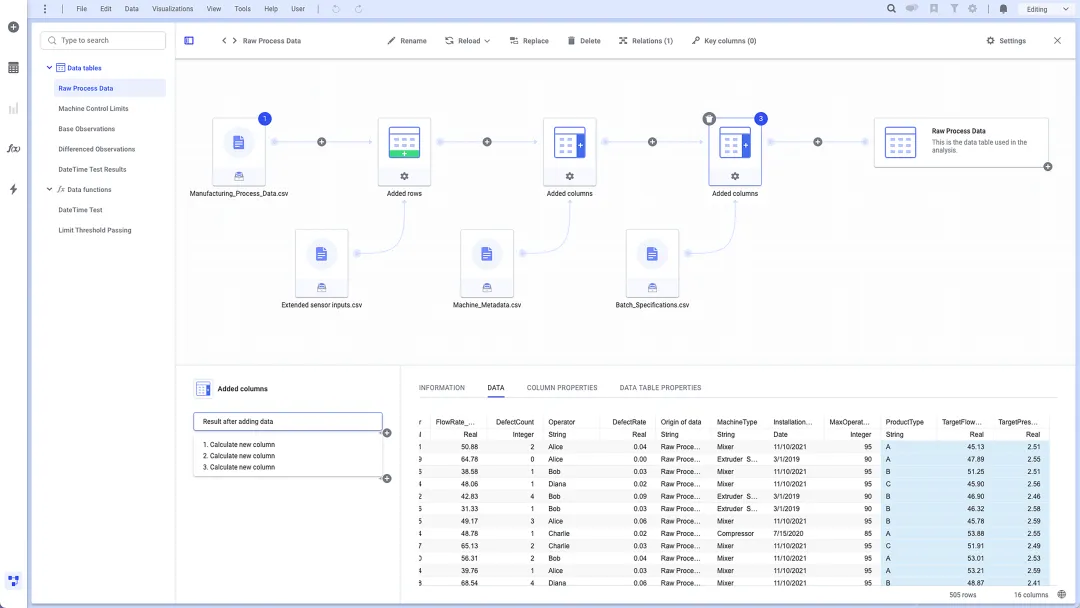1080x608 pixels.
Task: Go forward with the right chevron navigation arrow
Action: tap(235, 41)
